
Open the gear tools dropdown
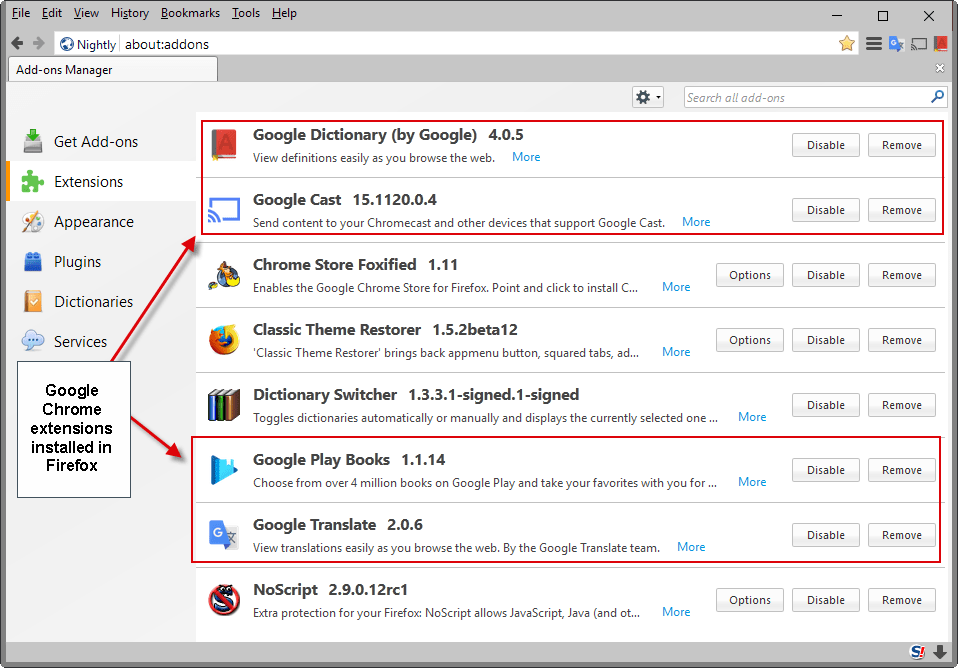647,97
